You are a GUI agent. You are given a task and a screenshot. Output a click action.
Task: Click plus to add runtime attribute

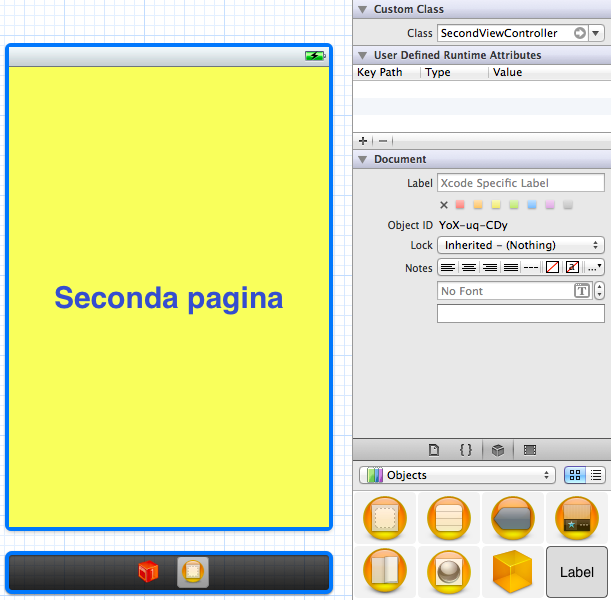[363, 141]
